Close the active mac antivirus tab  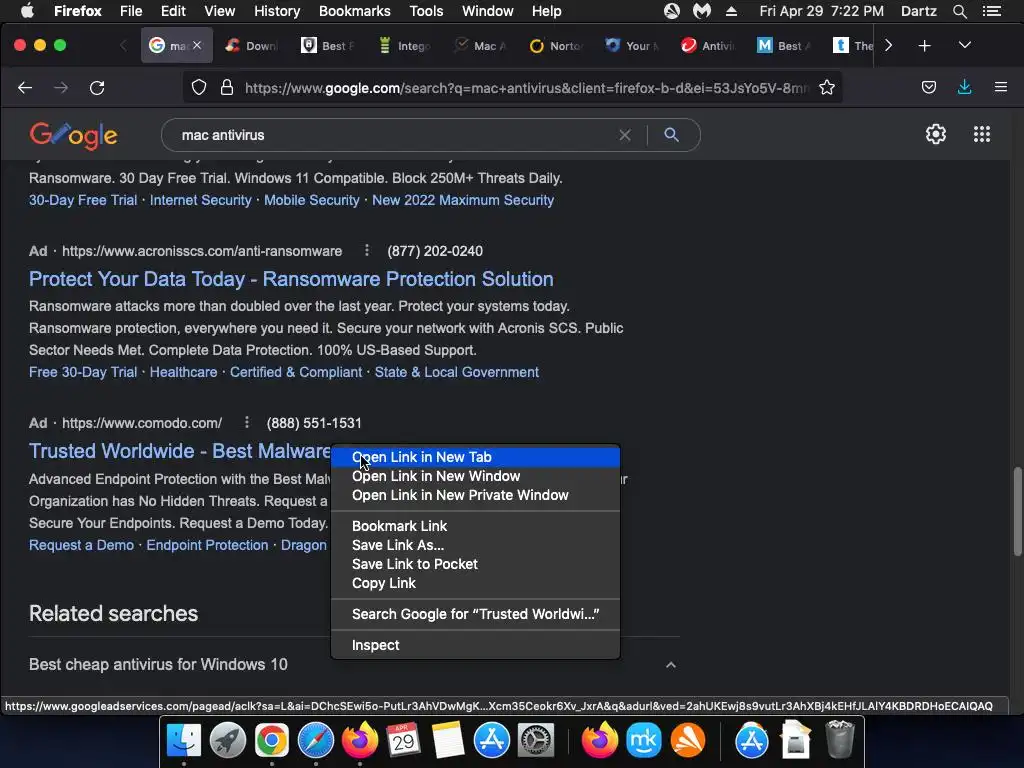[197, 45]
